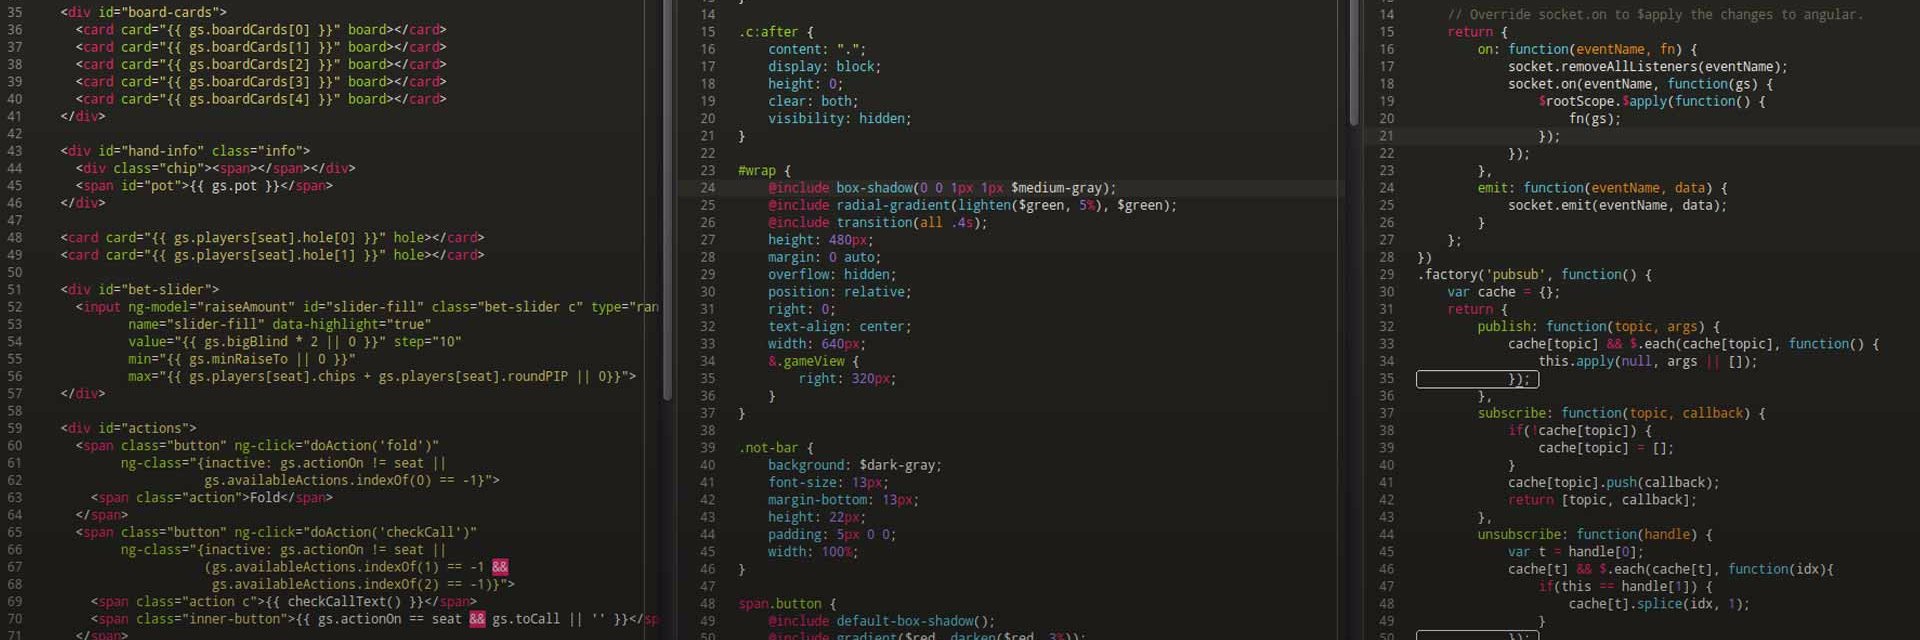Click the ng-click="doAction('fold')" line

point(257,446)
